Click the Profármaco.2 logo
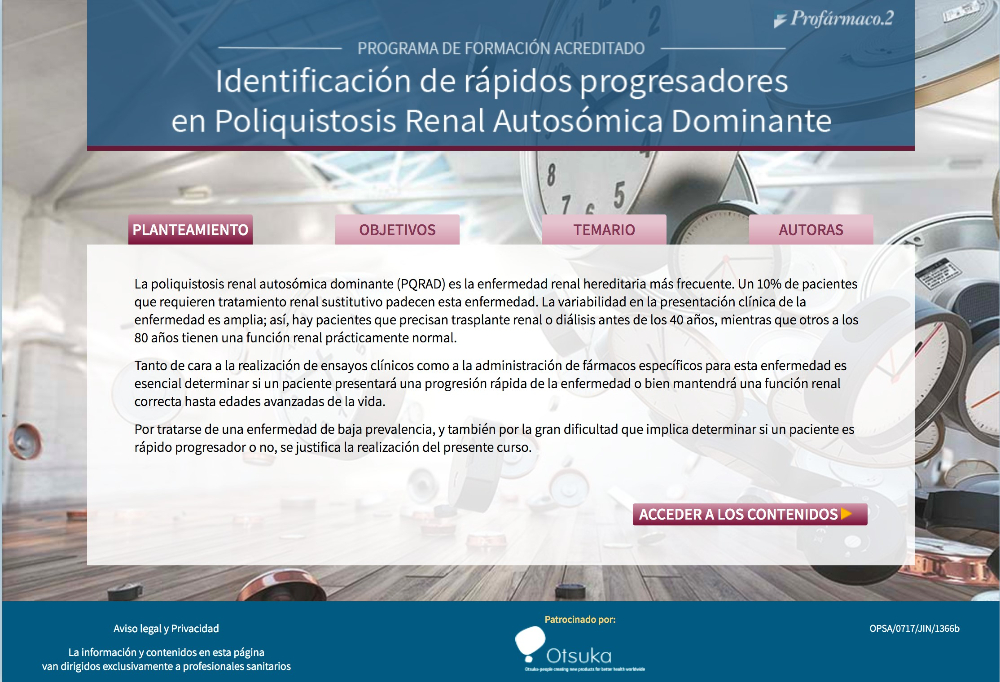This screenshot has width=1000, height=682. 834,19
